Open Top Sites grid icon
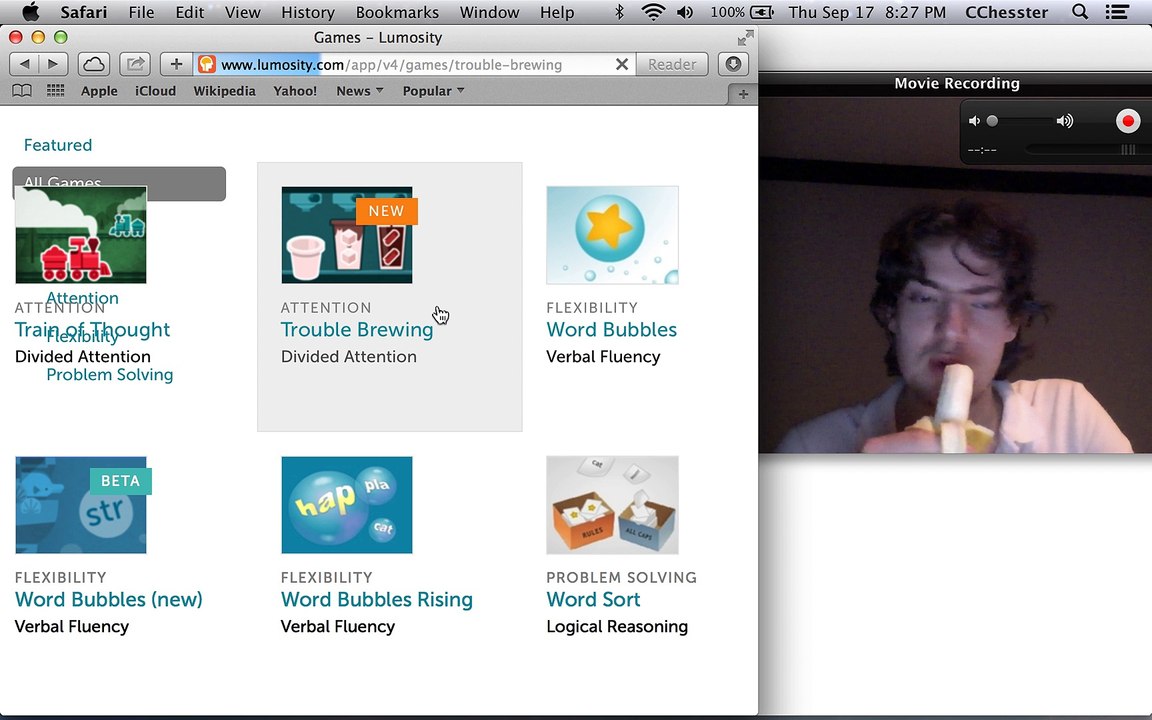 (55, 90)
